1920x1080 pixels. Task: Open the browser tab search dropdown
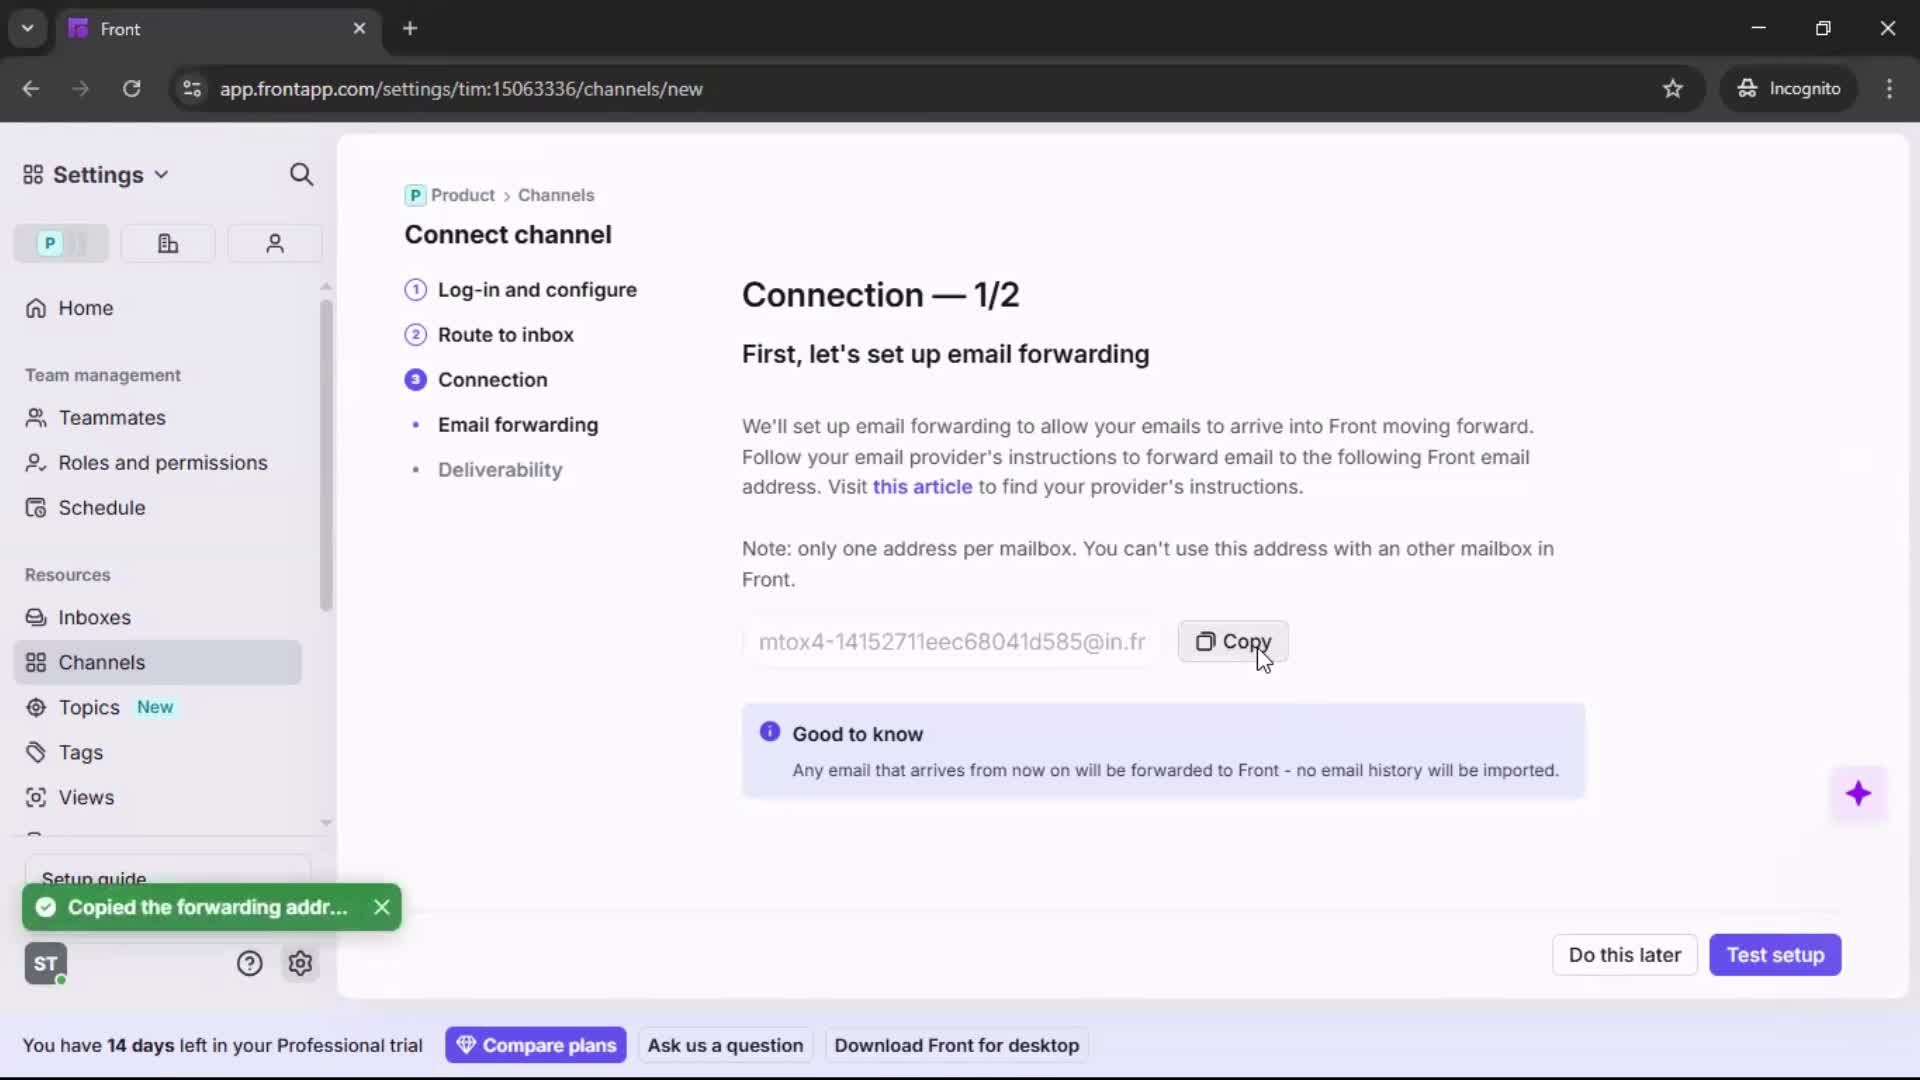[x=27, y=28]
